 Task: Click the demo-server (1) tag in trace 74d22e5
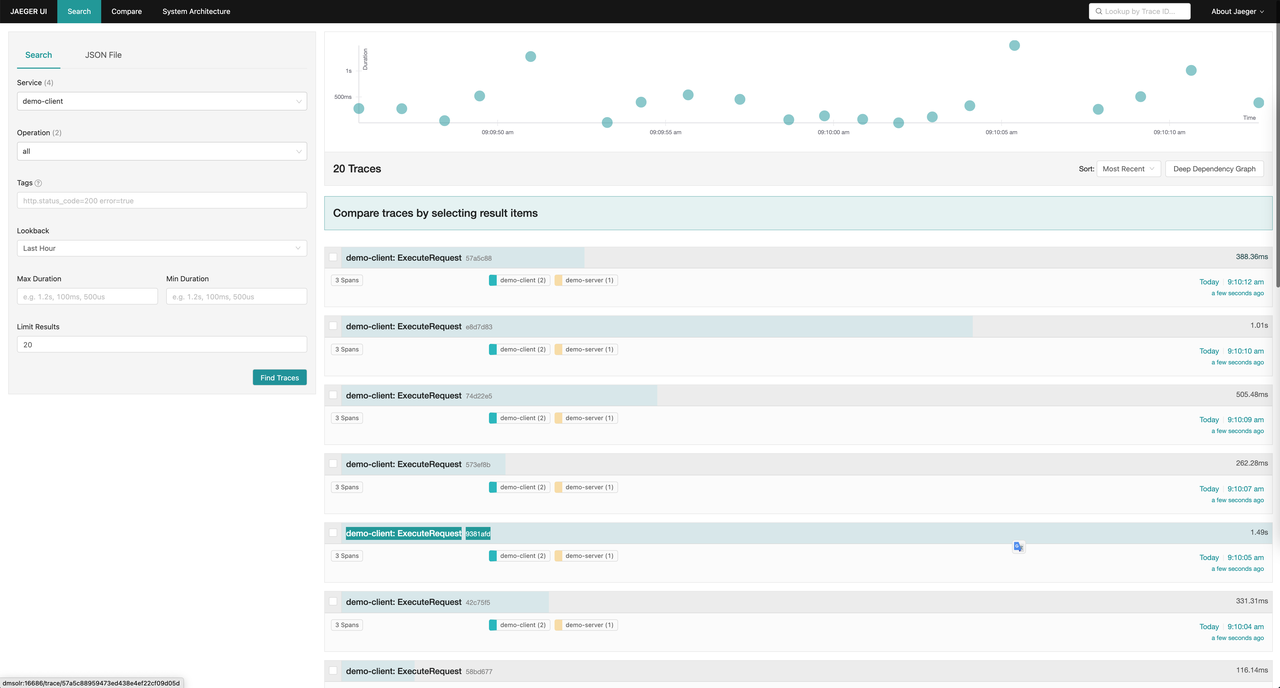[586, 418]
